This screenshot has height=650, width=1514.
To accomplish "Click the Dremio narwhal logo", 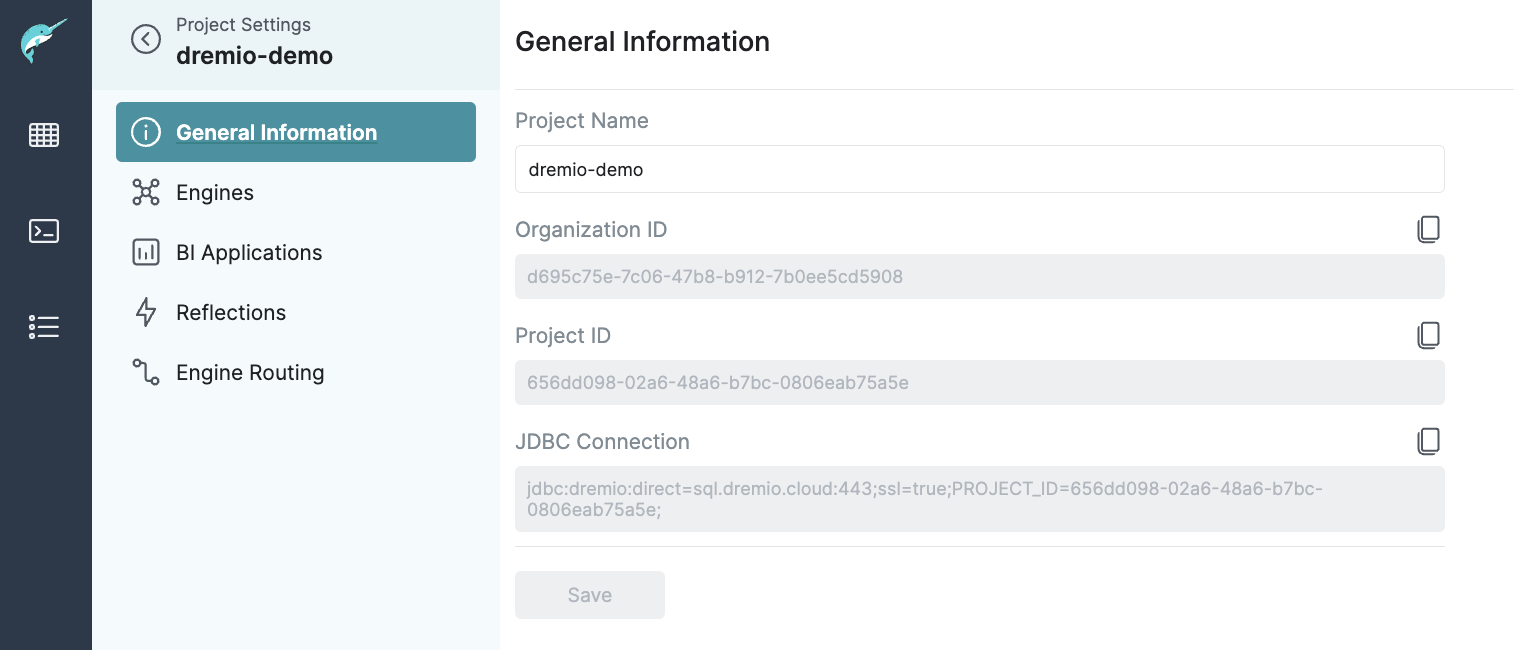I will (x=44, y=38).
